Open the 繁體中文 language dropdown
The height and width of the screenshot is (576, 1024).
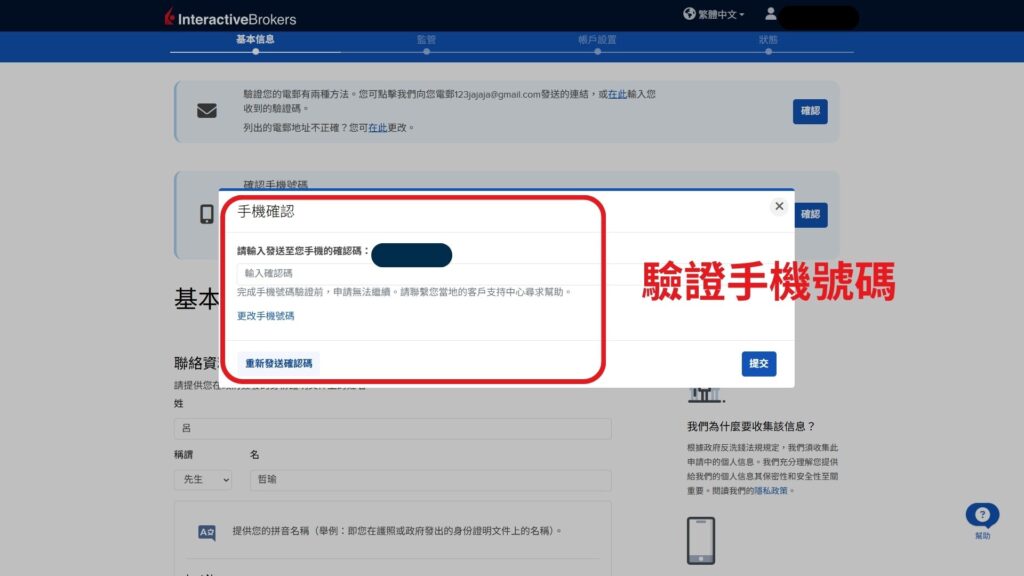click(718, 15)
